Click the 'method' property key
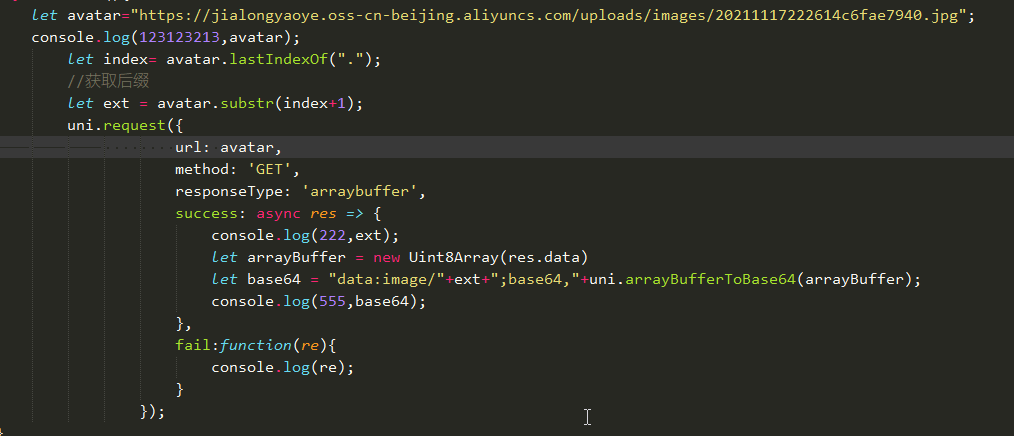This screenshot has width=1014, height=436. click(x=202, y=169)
